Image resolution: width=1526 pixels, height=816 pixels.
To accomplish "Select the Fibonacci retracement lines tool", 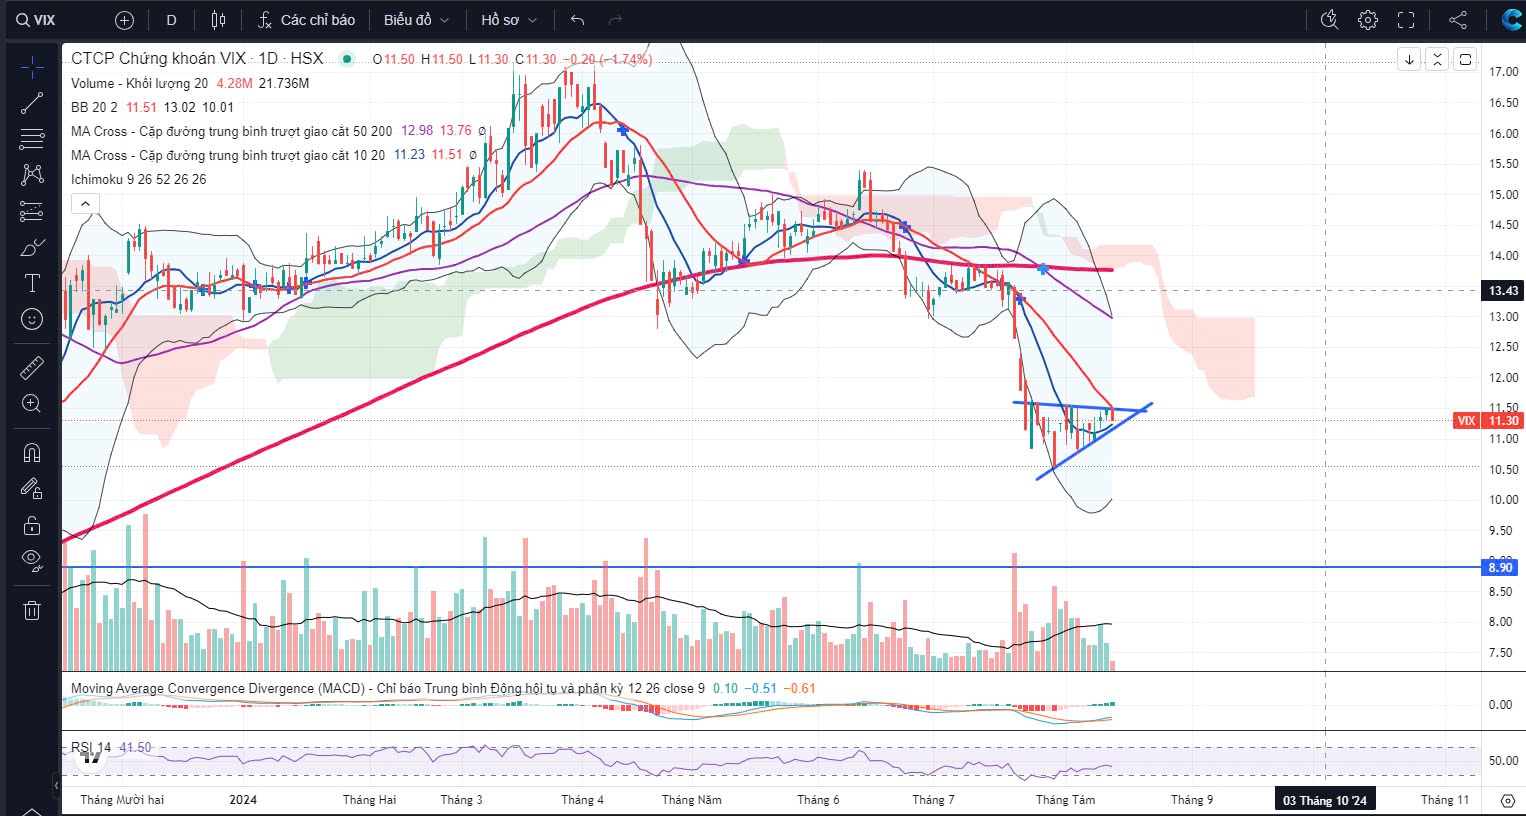I will [32, 138].
